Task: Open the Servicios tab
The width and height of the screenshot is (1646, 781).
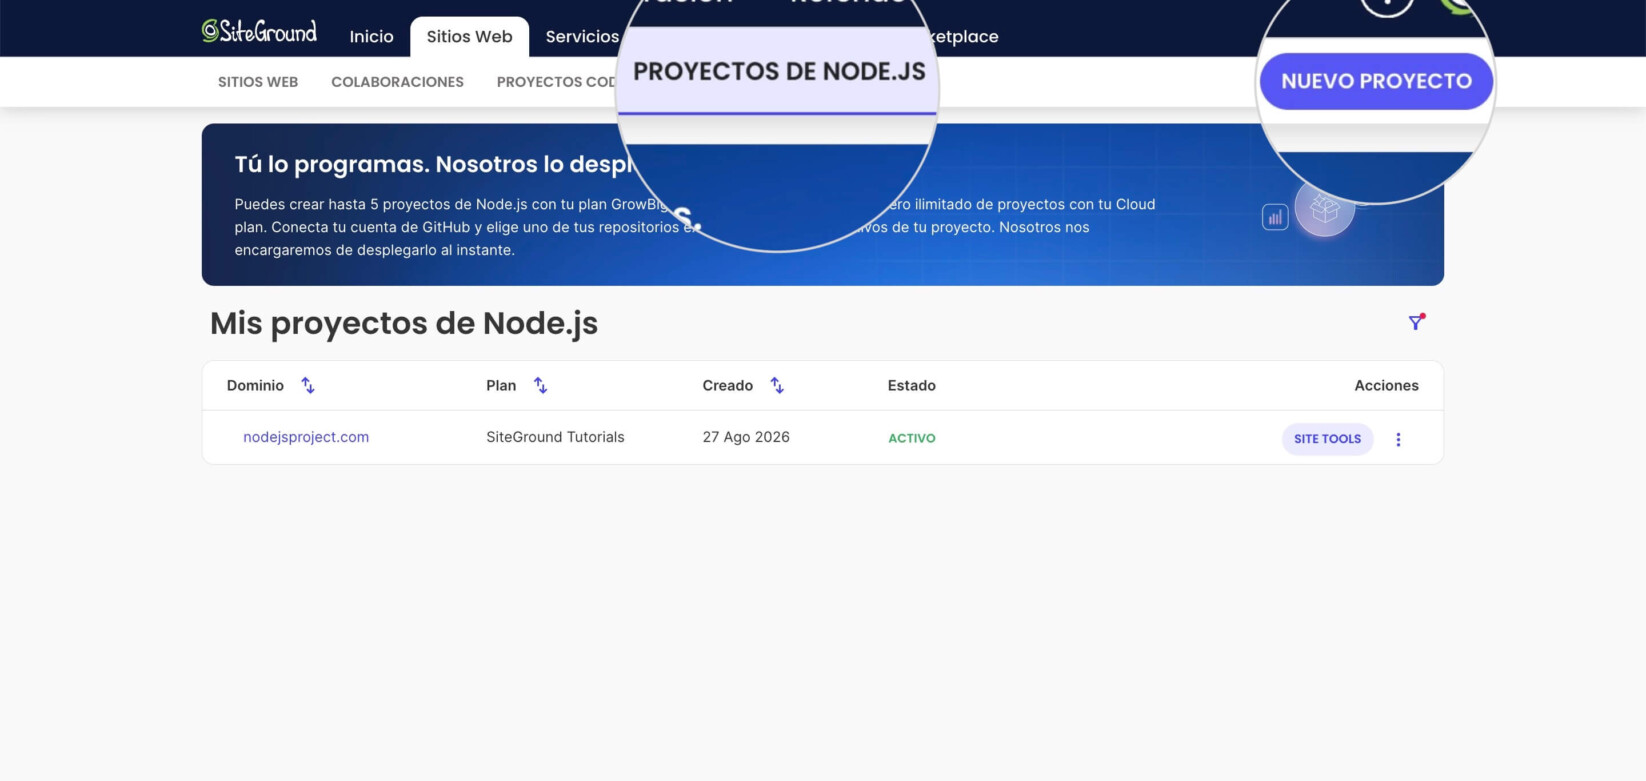Action: [582, 36]
